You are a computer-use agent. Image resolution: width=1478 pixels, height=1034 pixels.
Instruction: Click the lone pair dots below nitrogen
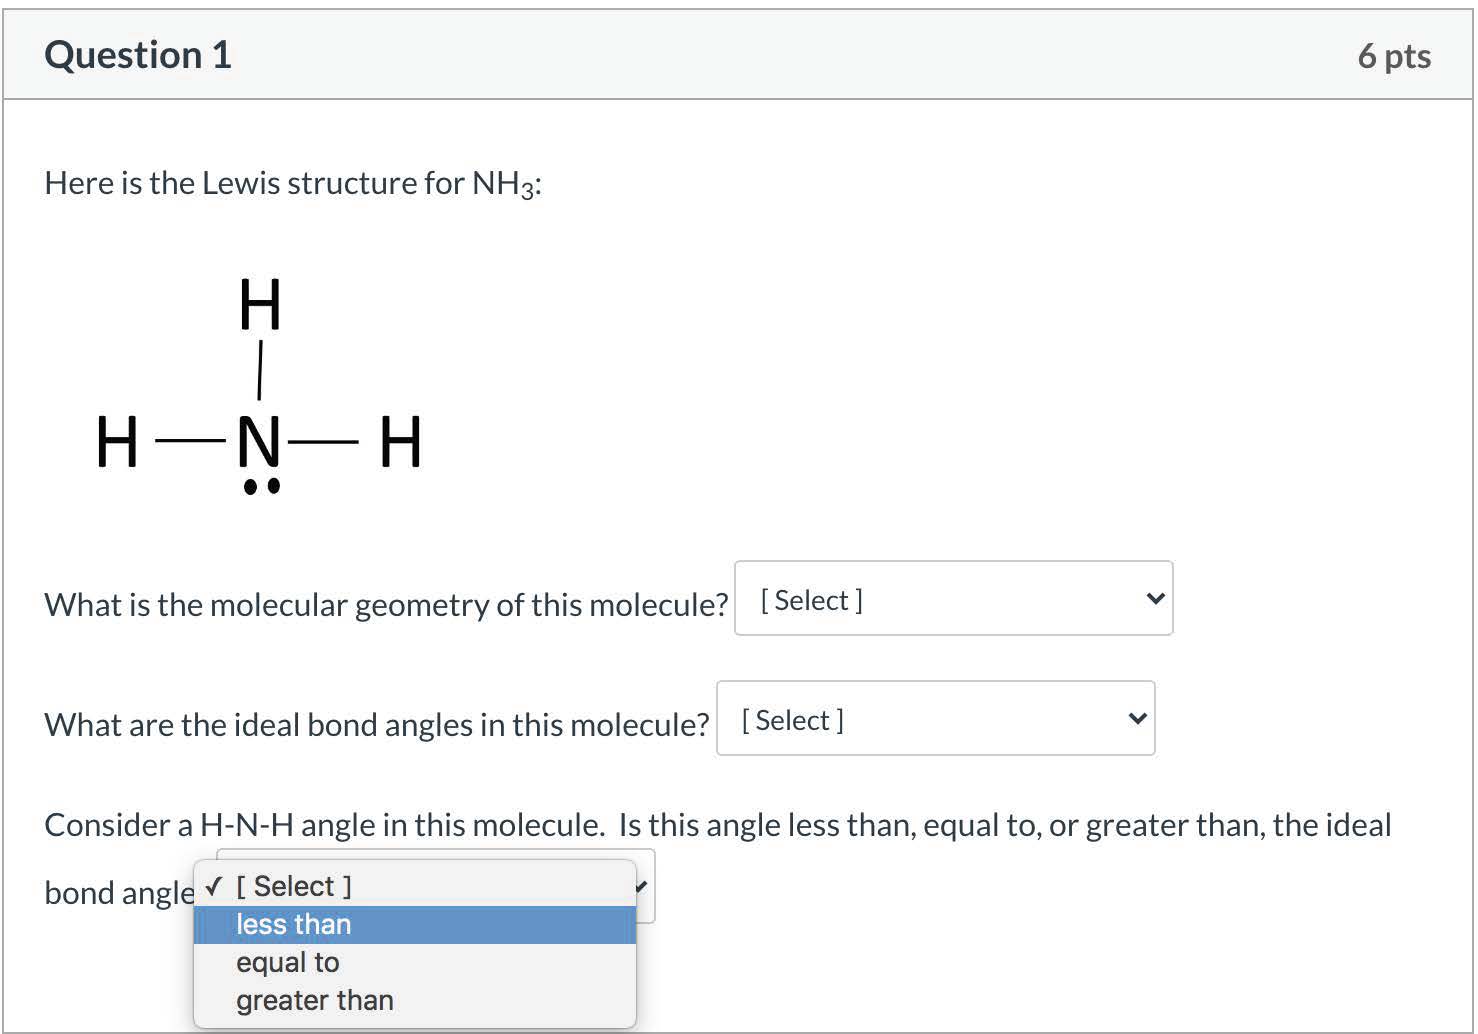(262, 487)
